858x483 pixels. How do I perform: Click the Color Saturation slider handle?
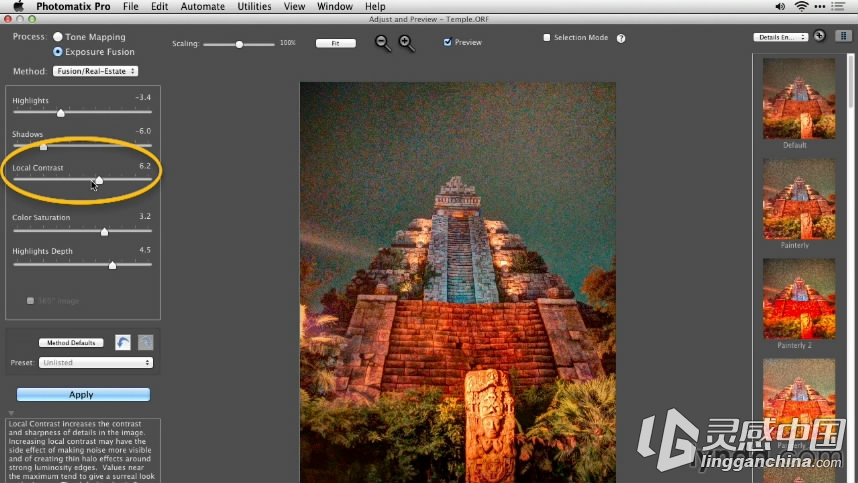coord(105,231)
